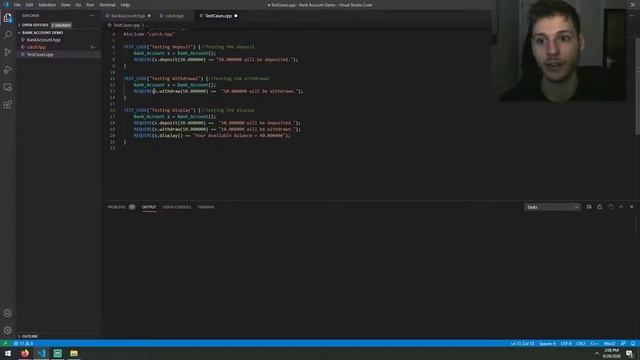Show hidden system tray icons

[x=597, y=353]
